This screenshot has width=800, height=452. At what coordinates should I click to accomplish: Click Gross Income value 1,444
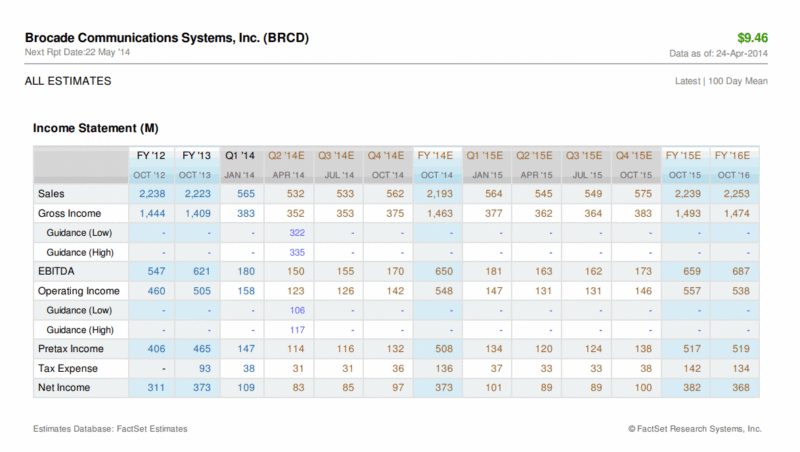pyautogui.click(x=152, y=213)
